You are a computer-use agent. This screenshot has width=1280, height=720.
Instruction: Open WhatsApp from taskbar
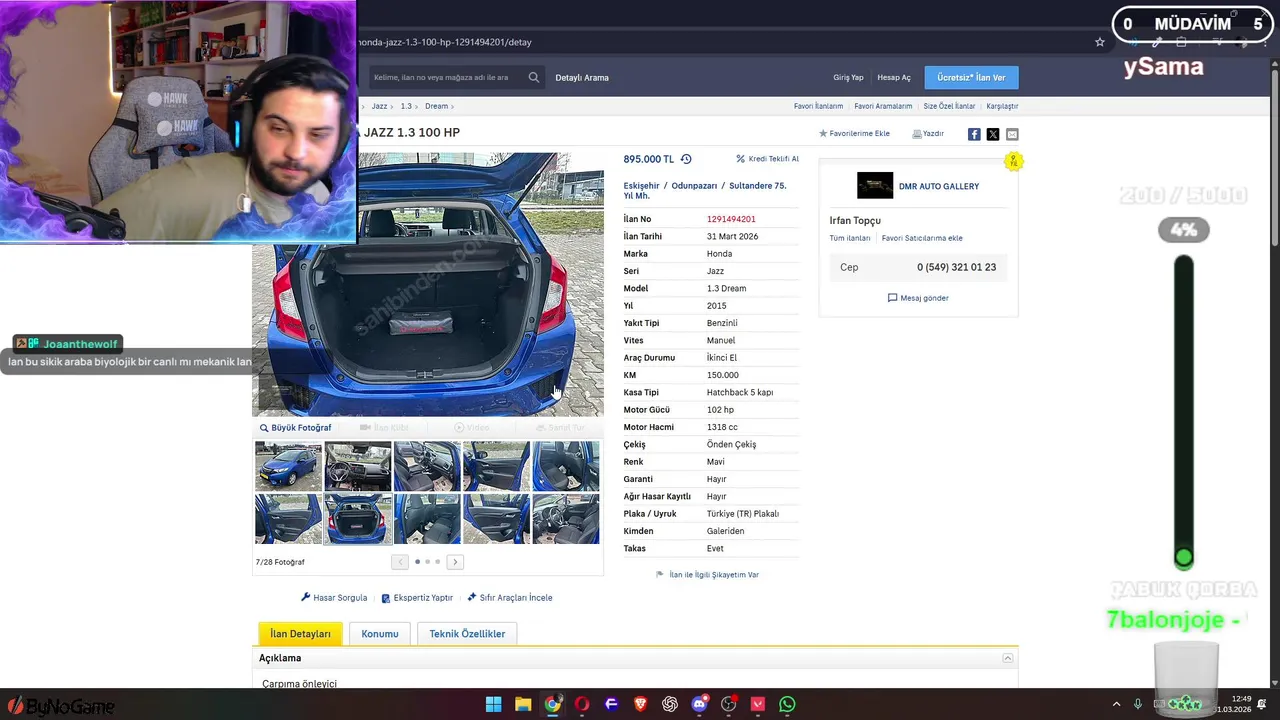pos(788,704)
